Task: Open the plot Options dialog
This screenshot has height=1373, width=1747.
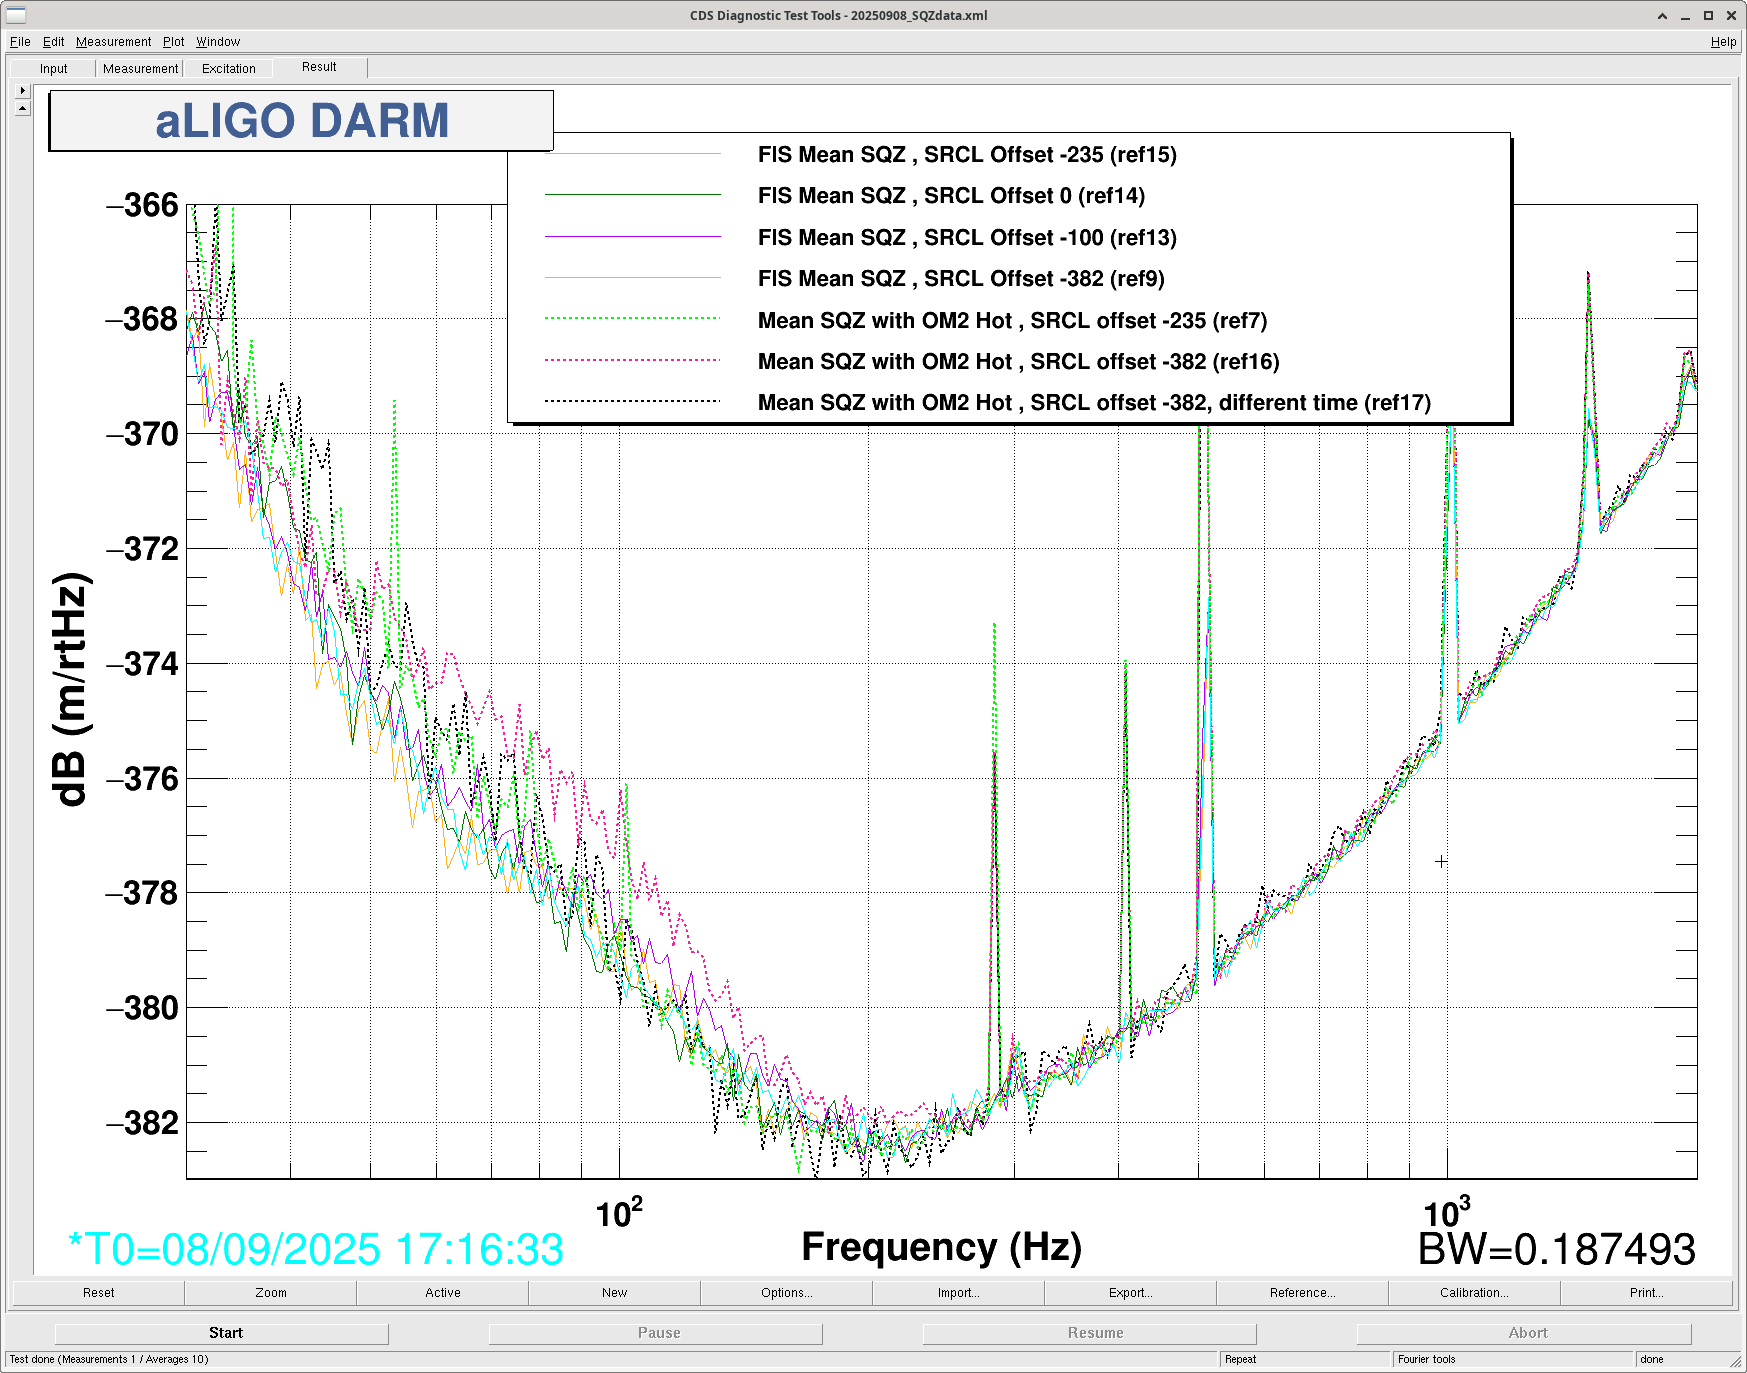Action: pyautogui.click(x=786, y=1293)
